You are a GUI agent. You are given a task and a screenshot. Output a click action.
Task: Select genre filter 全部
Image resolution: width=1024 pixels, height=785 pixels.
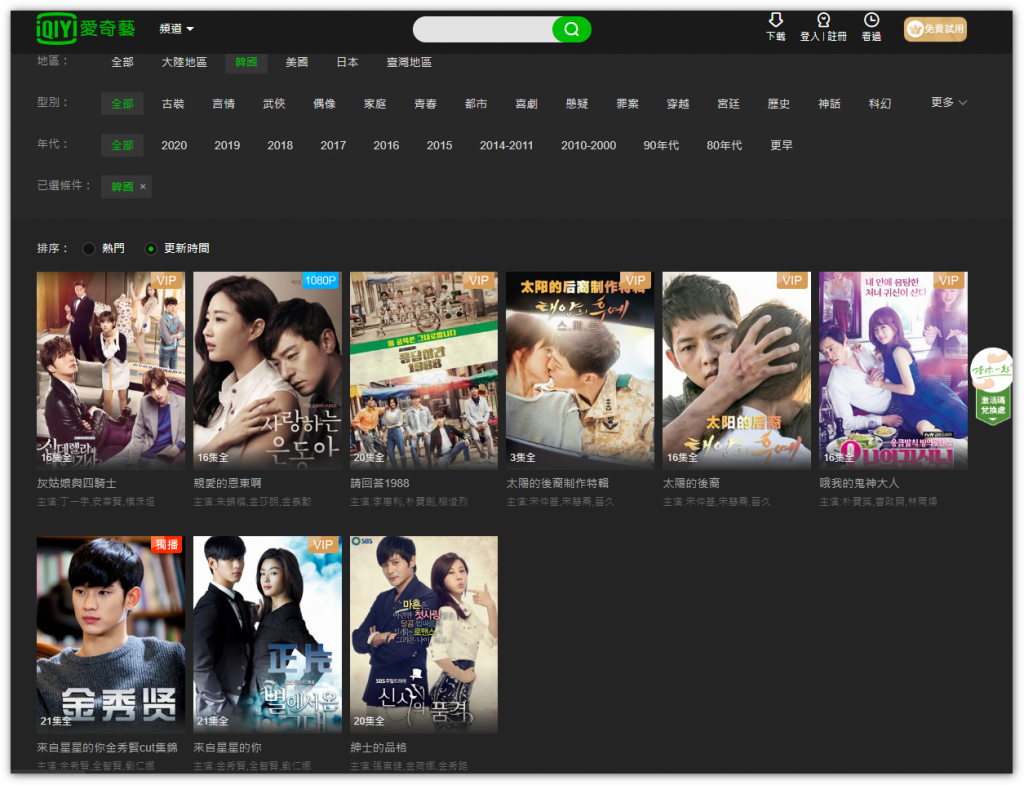[122, 104]
